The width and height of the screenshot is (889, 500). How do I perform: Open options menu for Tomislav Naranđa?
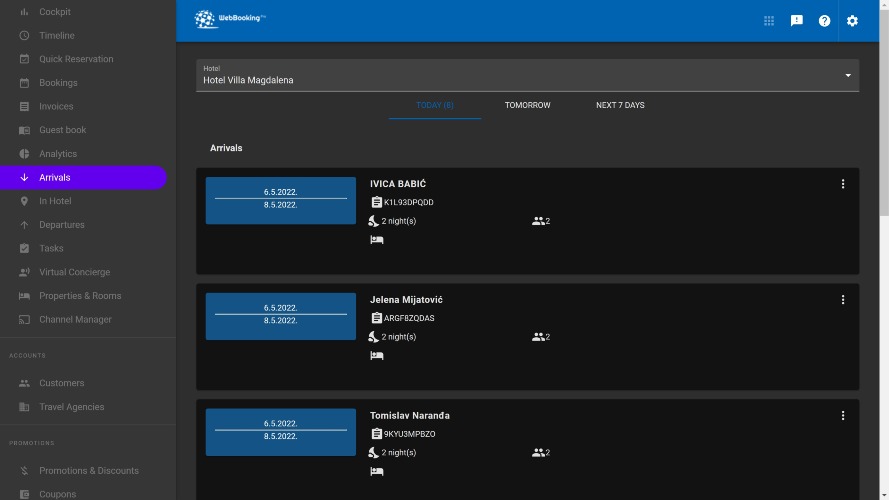pos(843,416)
